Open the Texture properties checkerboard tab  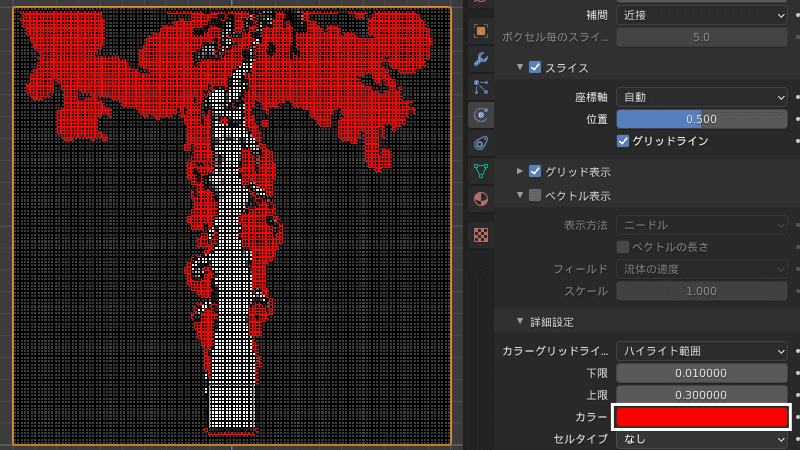(x=481, y=235)
